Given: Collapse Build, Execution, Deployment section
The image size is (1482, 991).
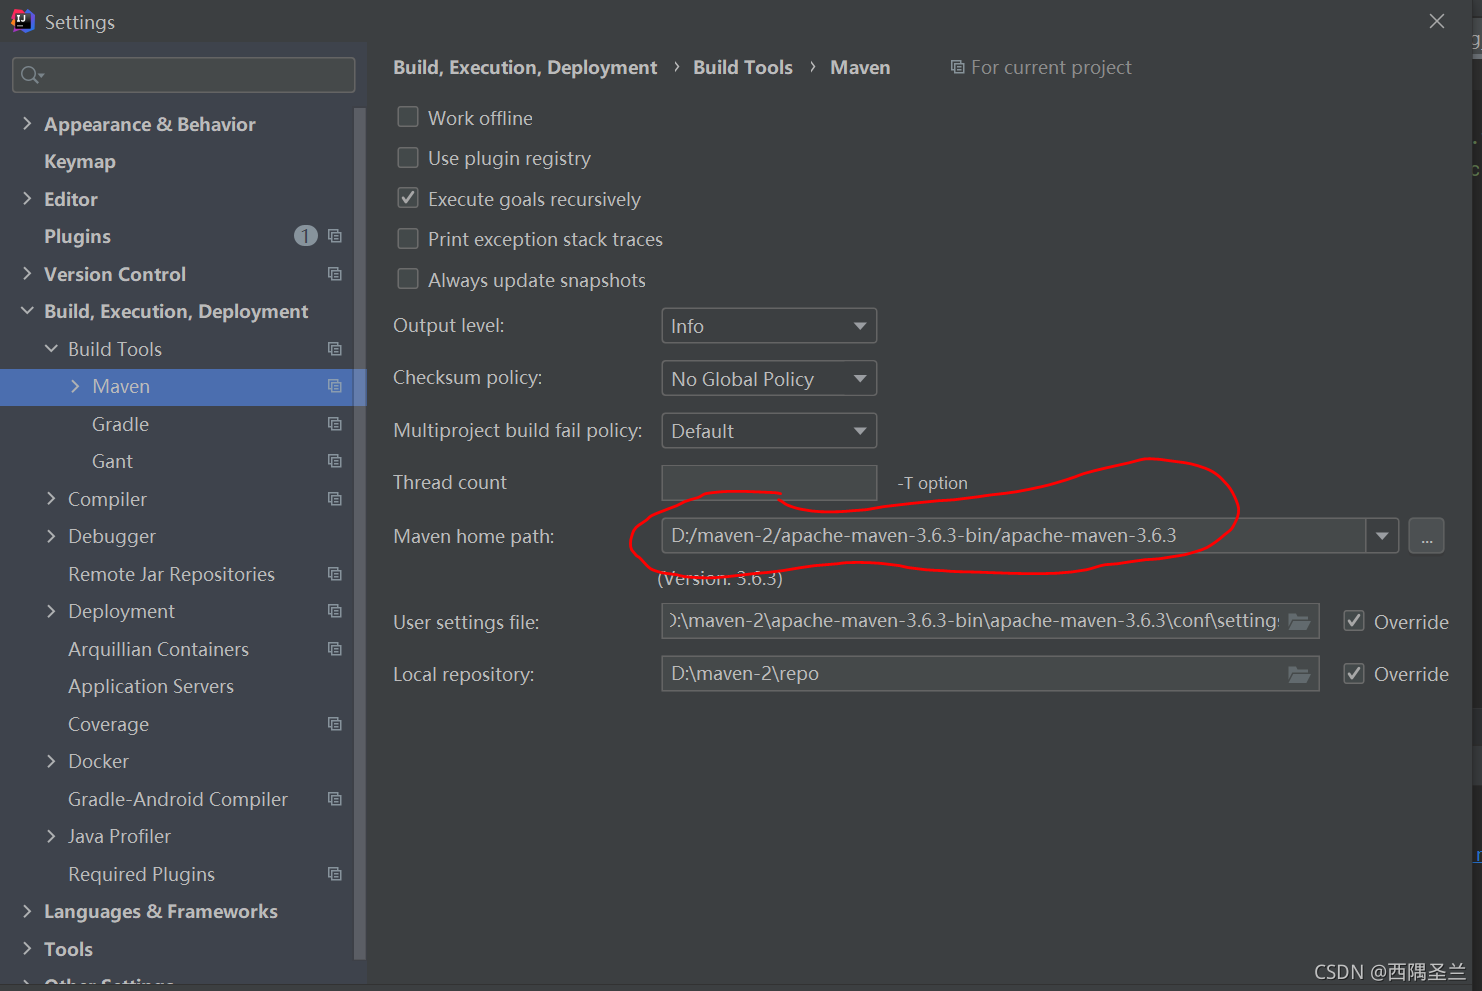Looking at the screenshot, I should click(27, 311).
